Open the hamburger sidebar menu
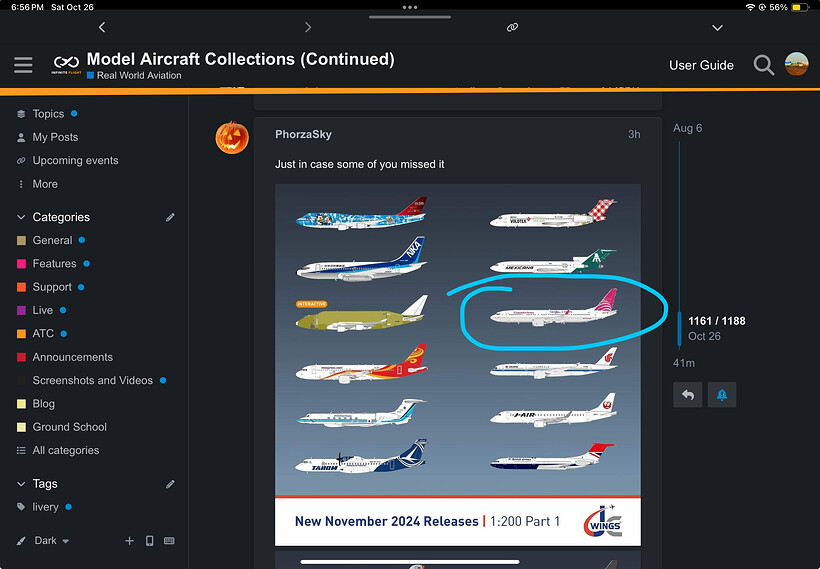This screenshot has height=569, width=820. point(23,65)
